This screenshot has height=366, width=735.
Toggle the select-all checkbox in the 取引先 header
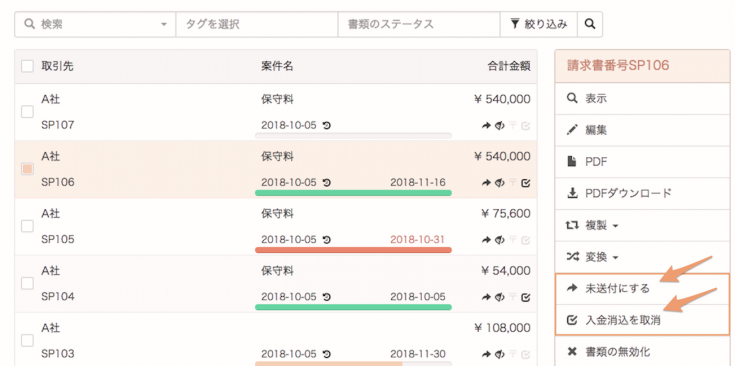click(x=27, y=66)
